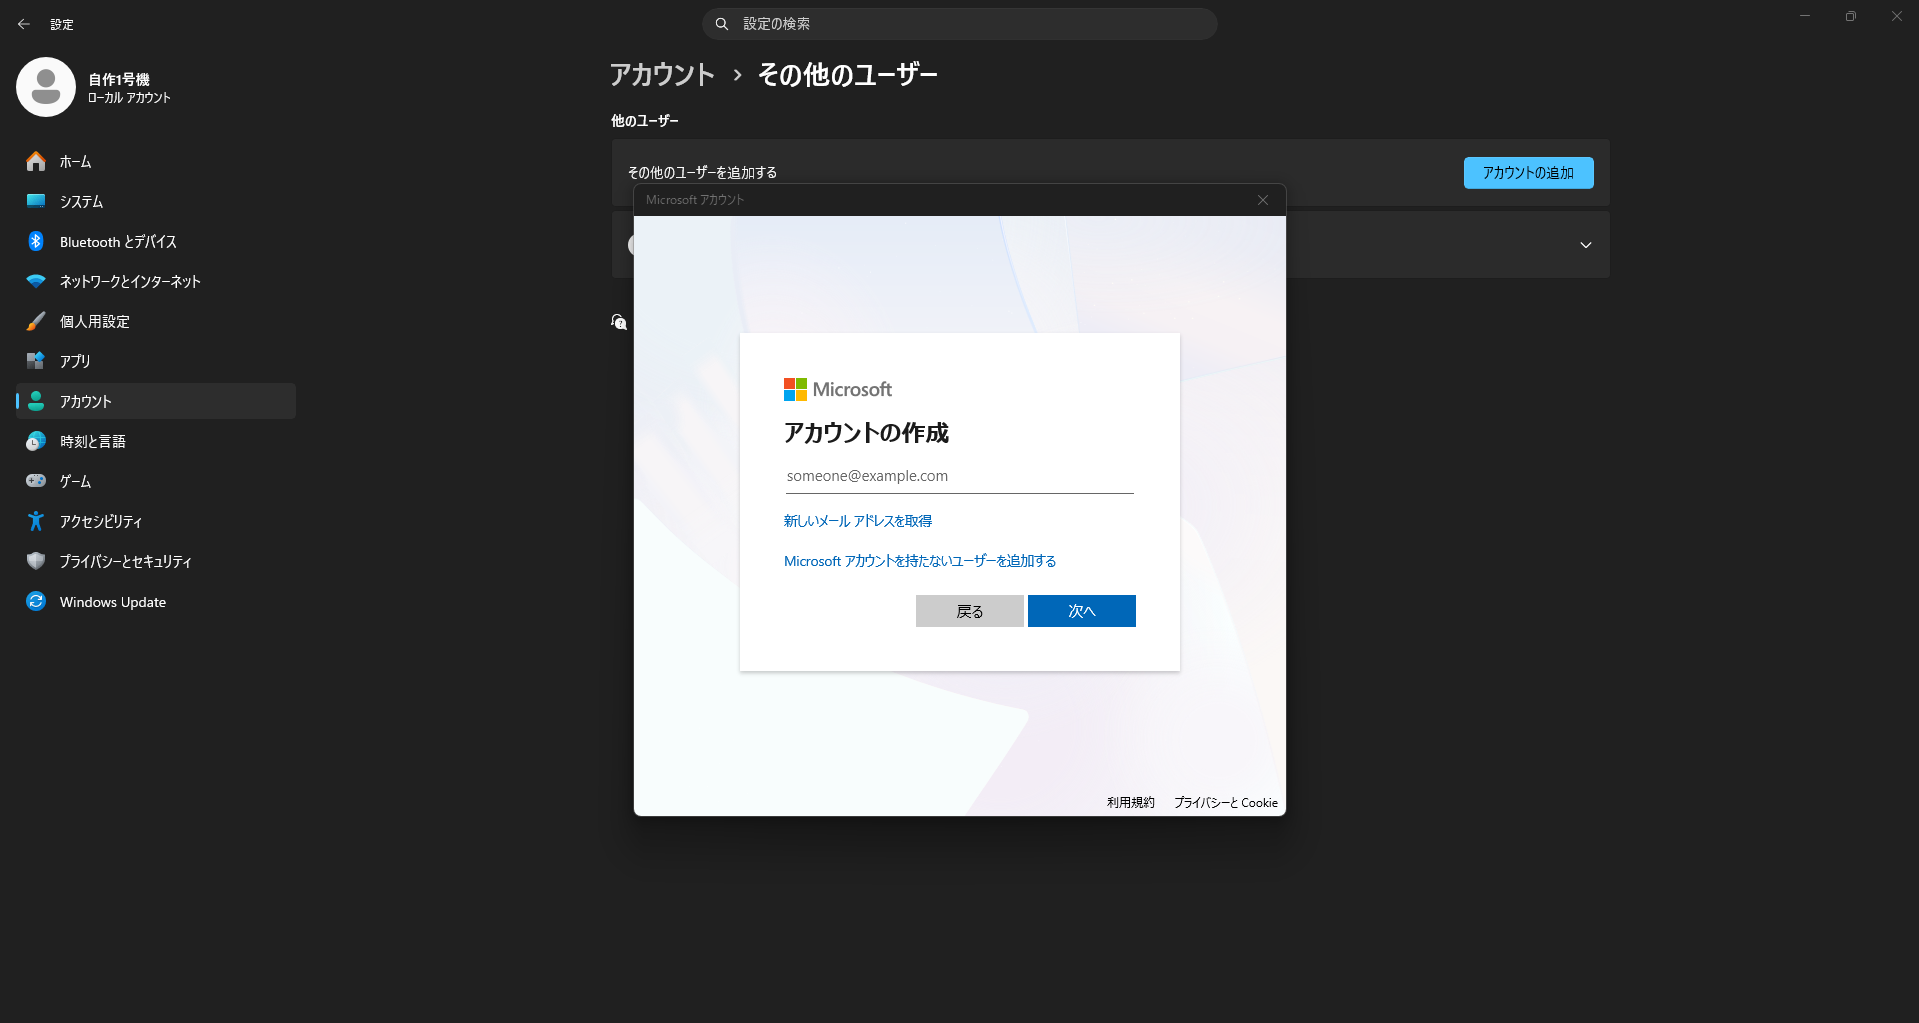Click the 戻る button
This screenshot has height=1023, width=1919.
(969, 611)
